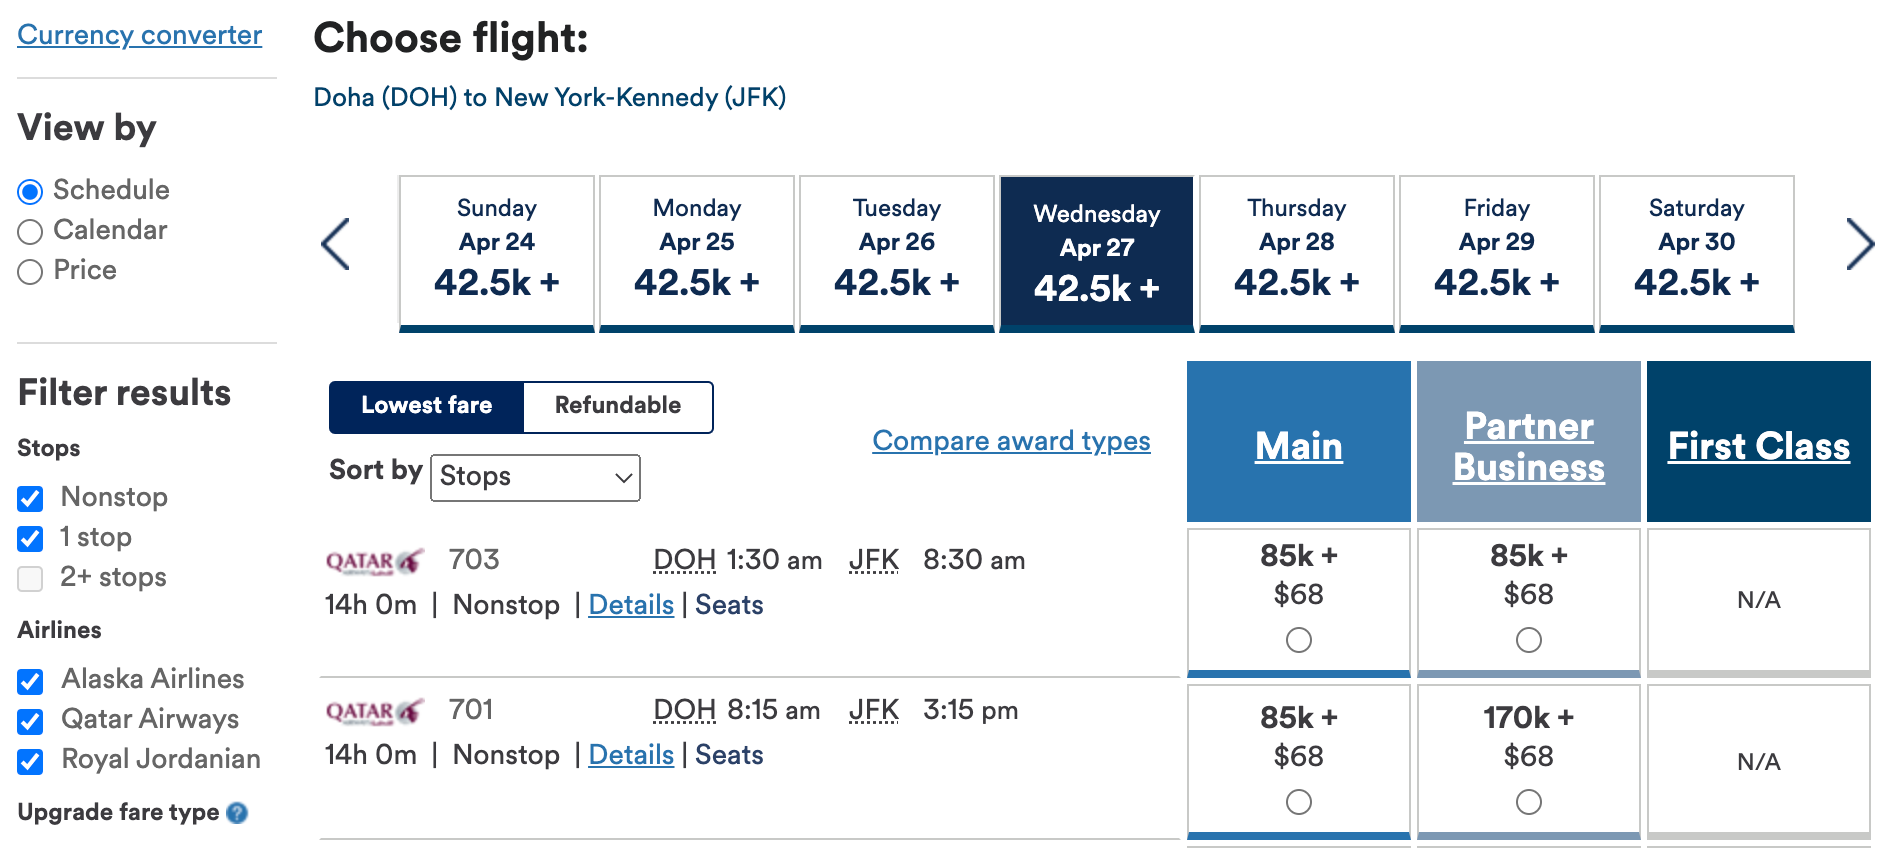Image resolution: width=1888 pixels, height=848 pixels.
Task: Select the 85k Main fare for flight 703
Action: (x=1297, y=639)
